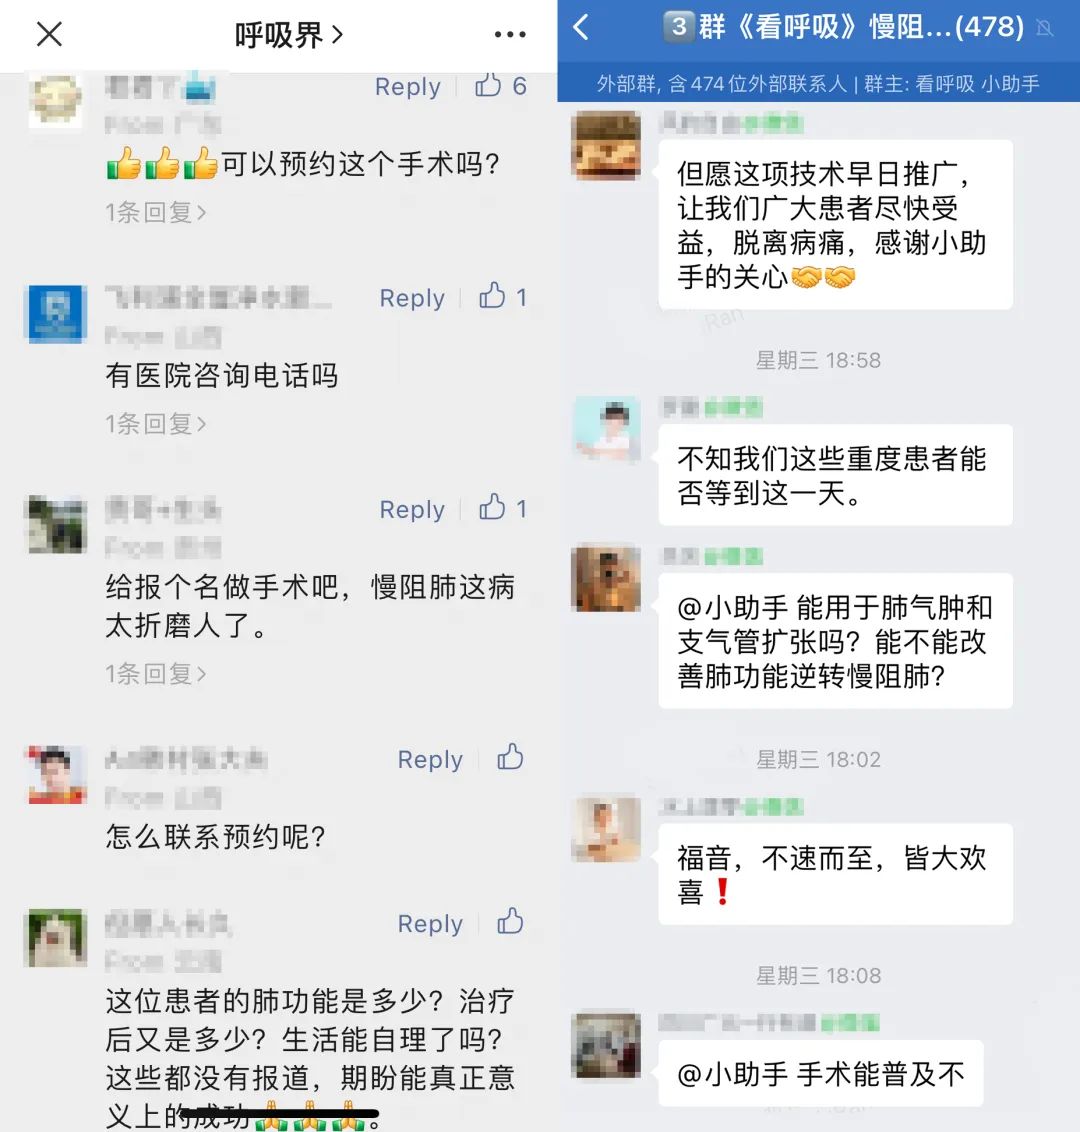The height and width of the screenshot is (1132, 1080).
Task: Close the 呼吸界 comments page
Action: pyautogui.click(x=49, y=34)
